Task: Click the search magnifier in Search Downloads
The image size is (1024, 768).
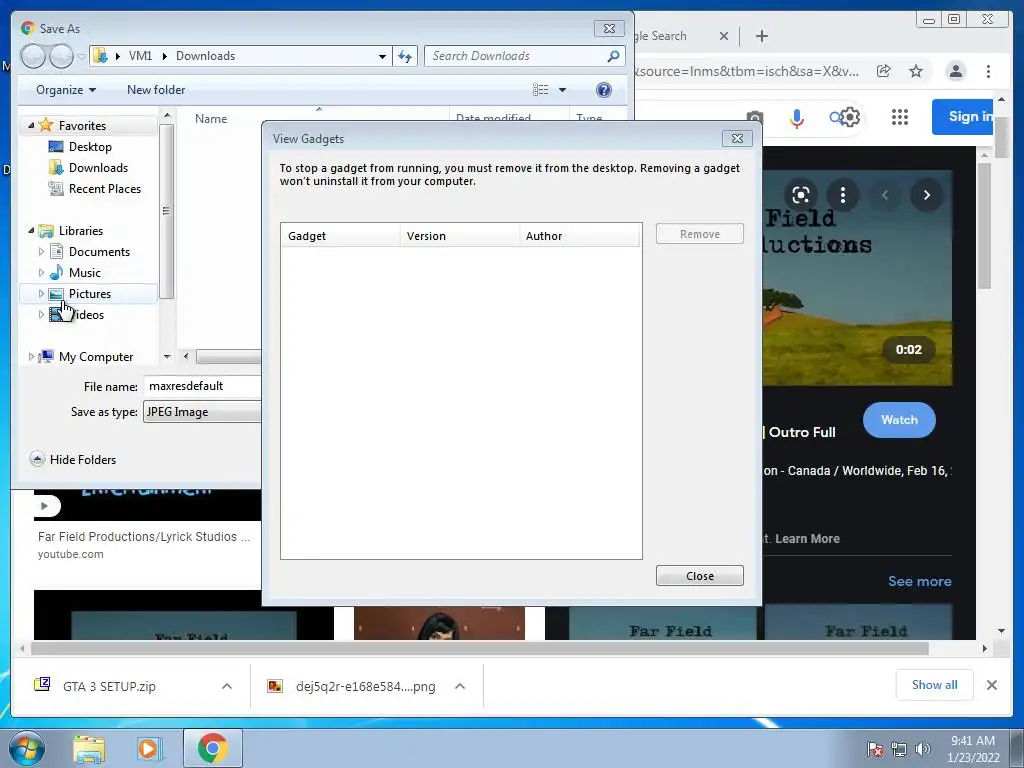Action: coord(613,56)
